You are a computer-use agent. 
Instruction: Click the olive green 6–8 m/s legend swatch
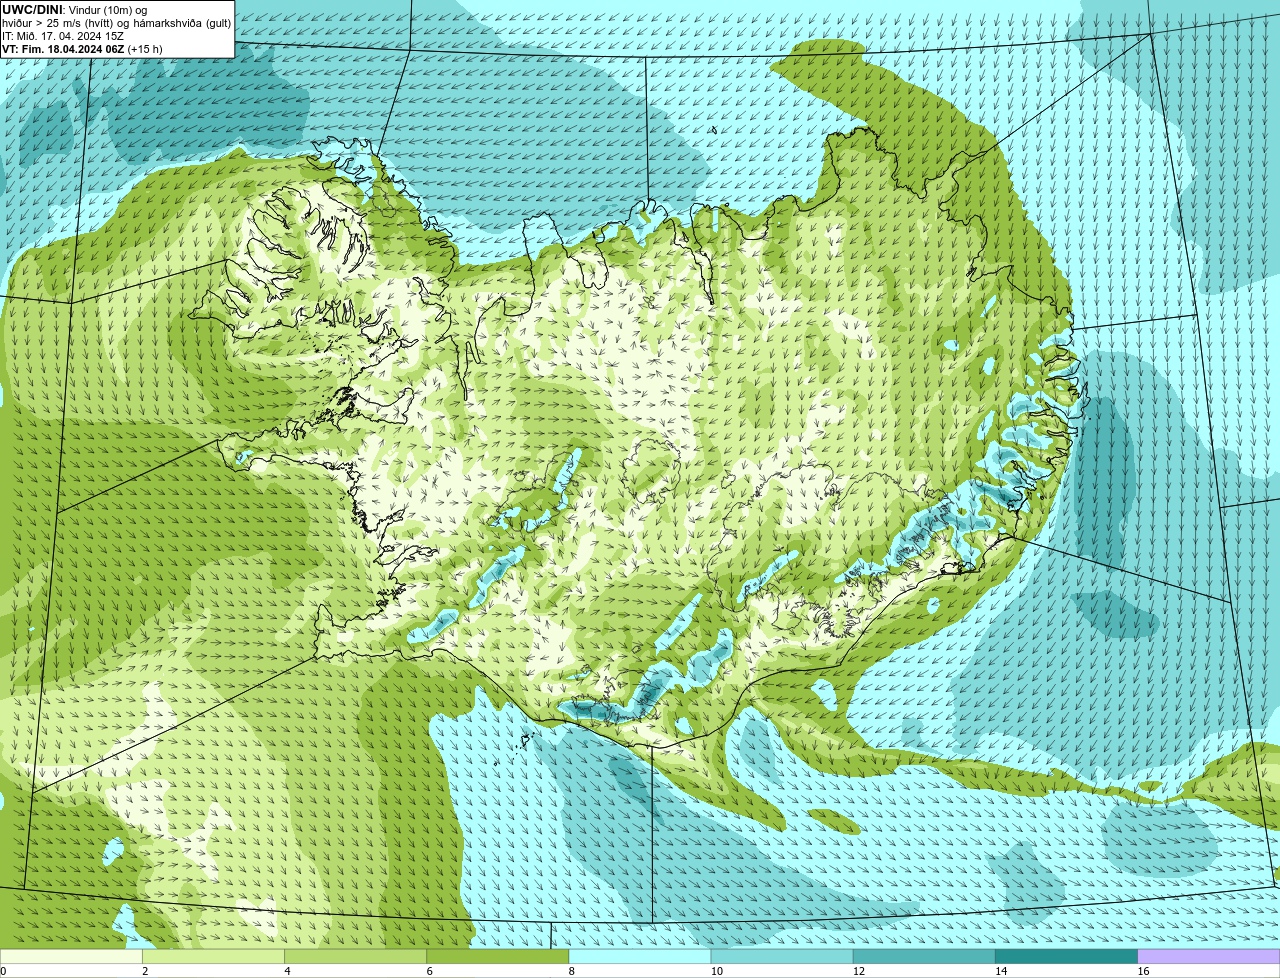click(x=498, y=957)
